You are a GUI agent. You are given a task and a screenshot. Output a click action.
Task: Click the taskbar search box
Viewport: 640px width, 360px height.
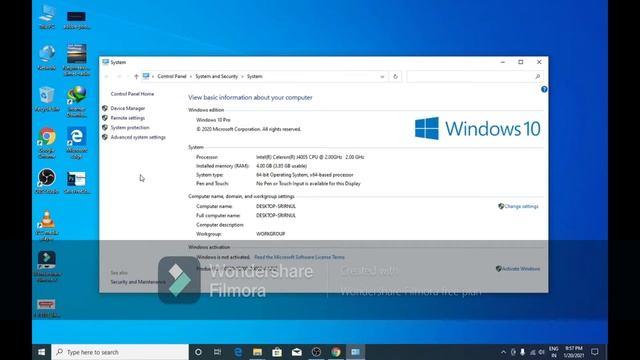120,352
